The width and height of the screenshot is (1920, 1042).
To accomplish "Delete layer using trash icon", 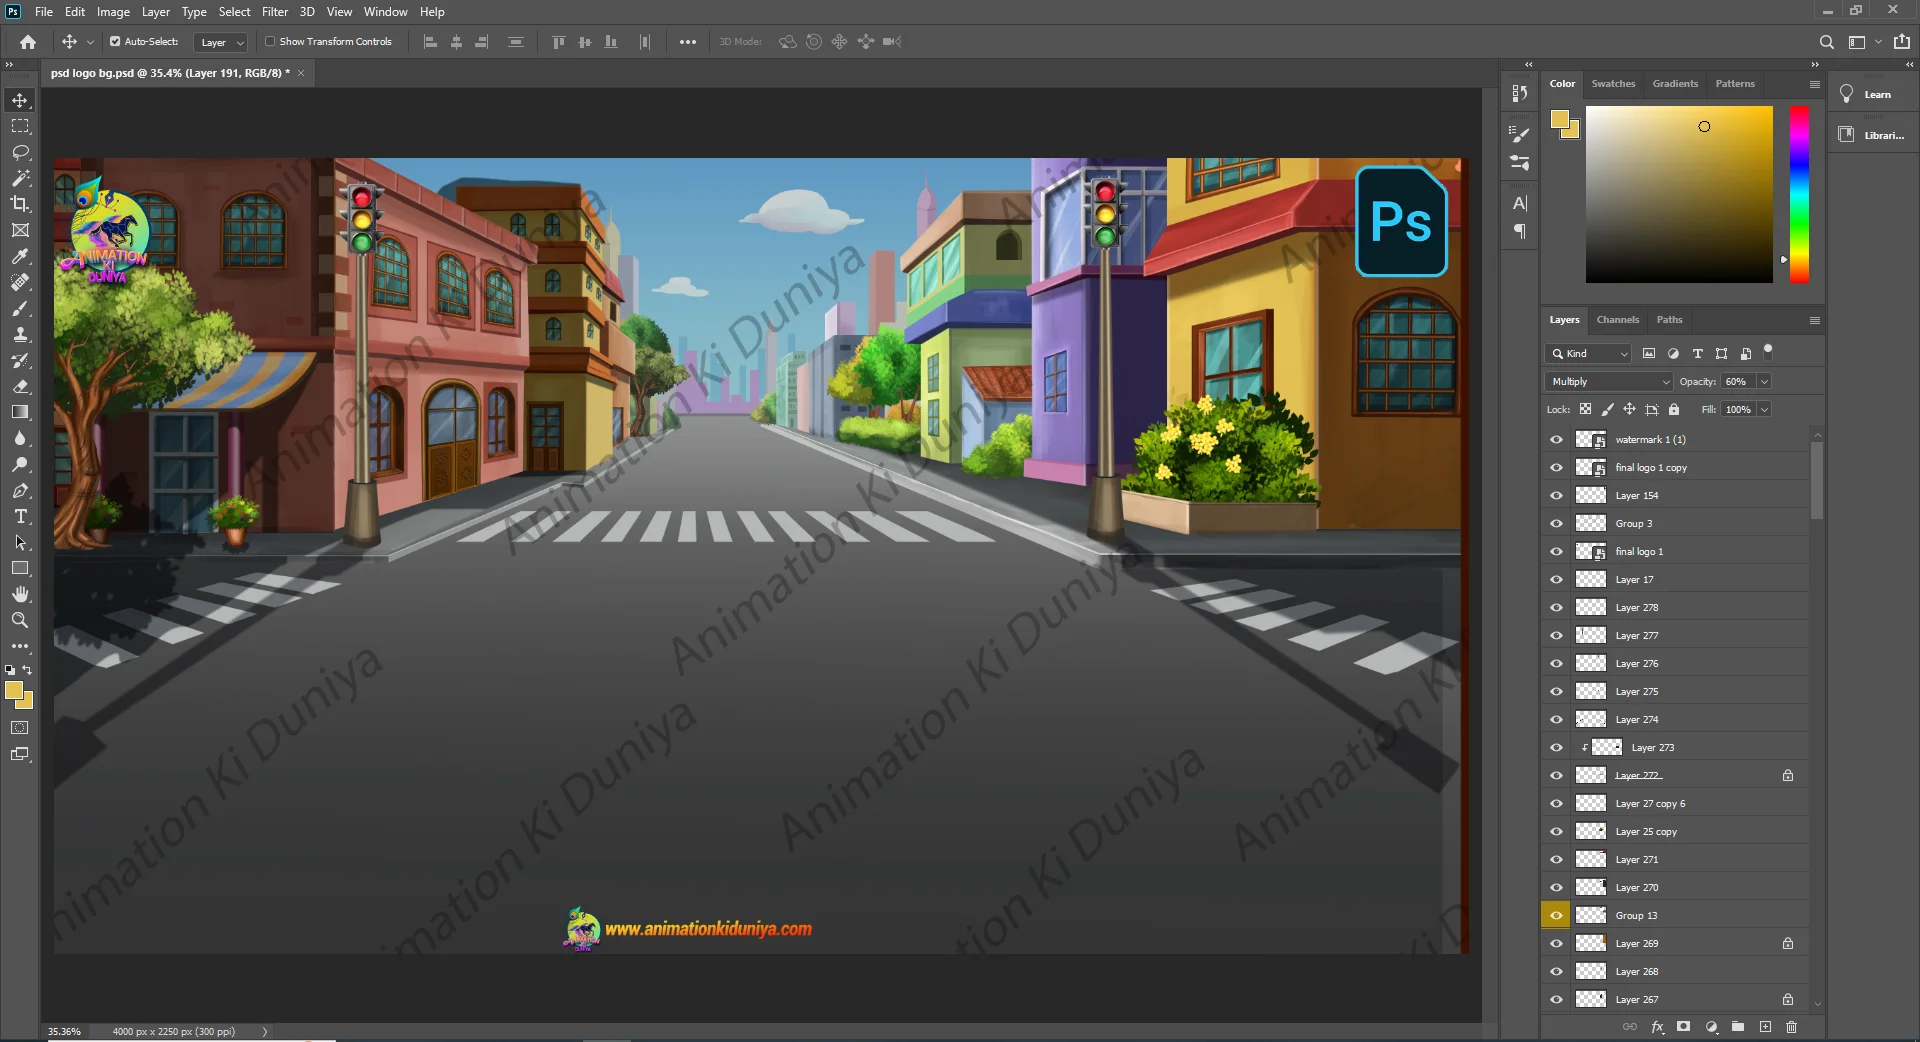I will (x=1791, y=1027).
